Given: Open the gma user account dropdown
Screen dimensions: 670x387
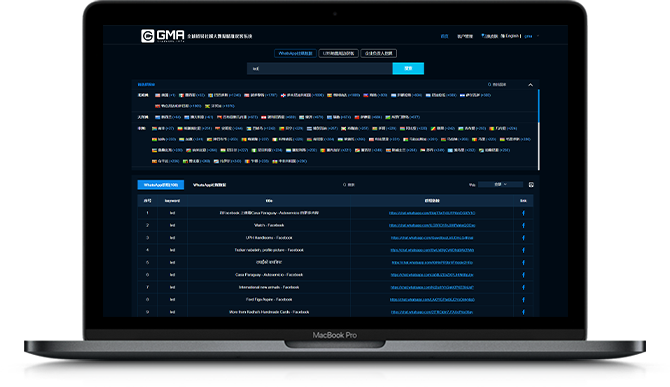Looking at the screenshot, I should pos(531,36).
